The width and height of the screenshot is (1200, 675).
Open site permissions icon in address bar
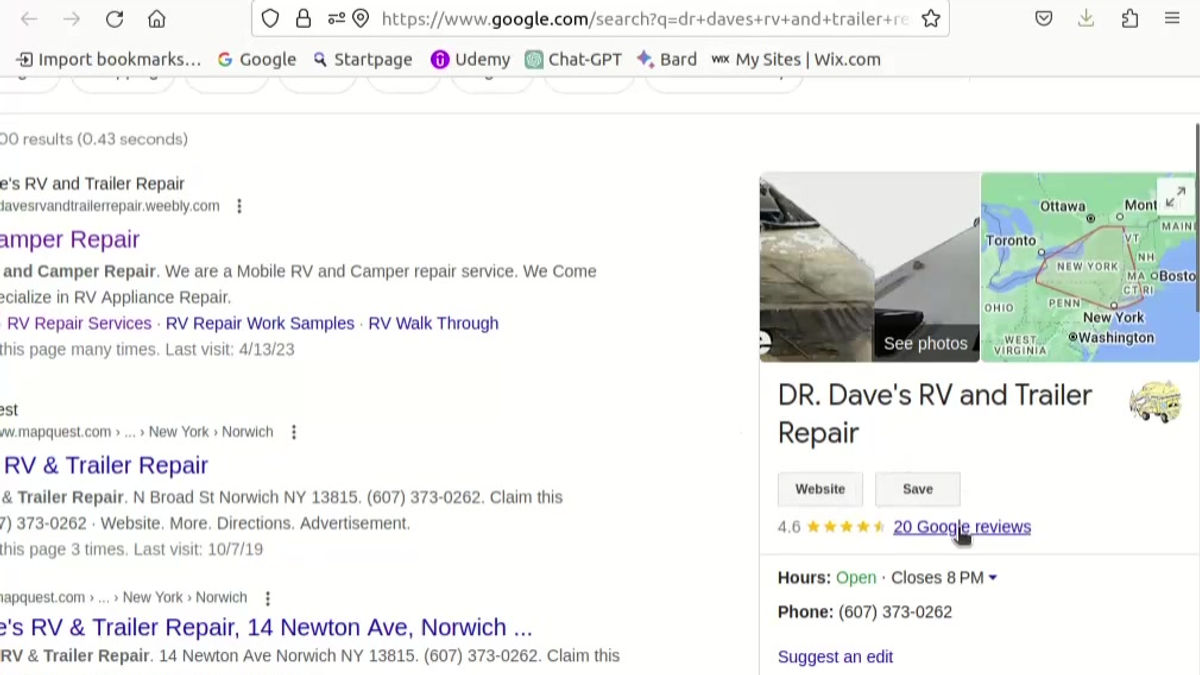tap(336, 19)
